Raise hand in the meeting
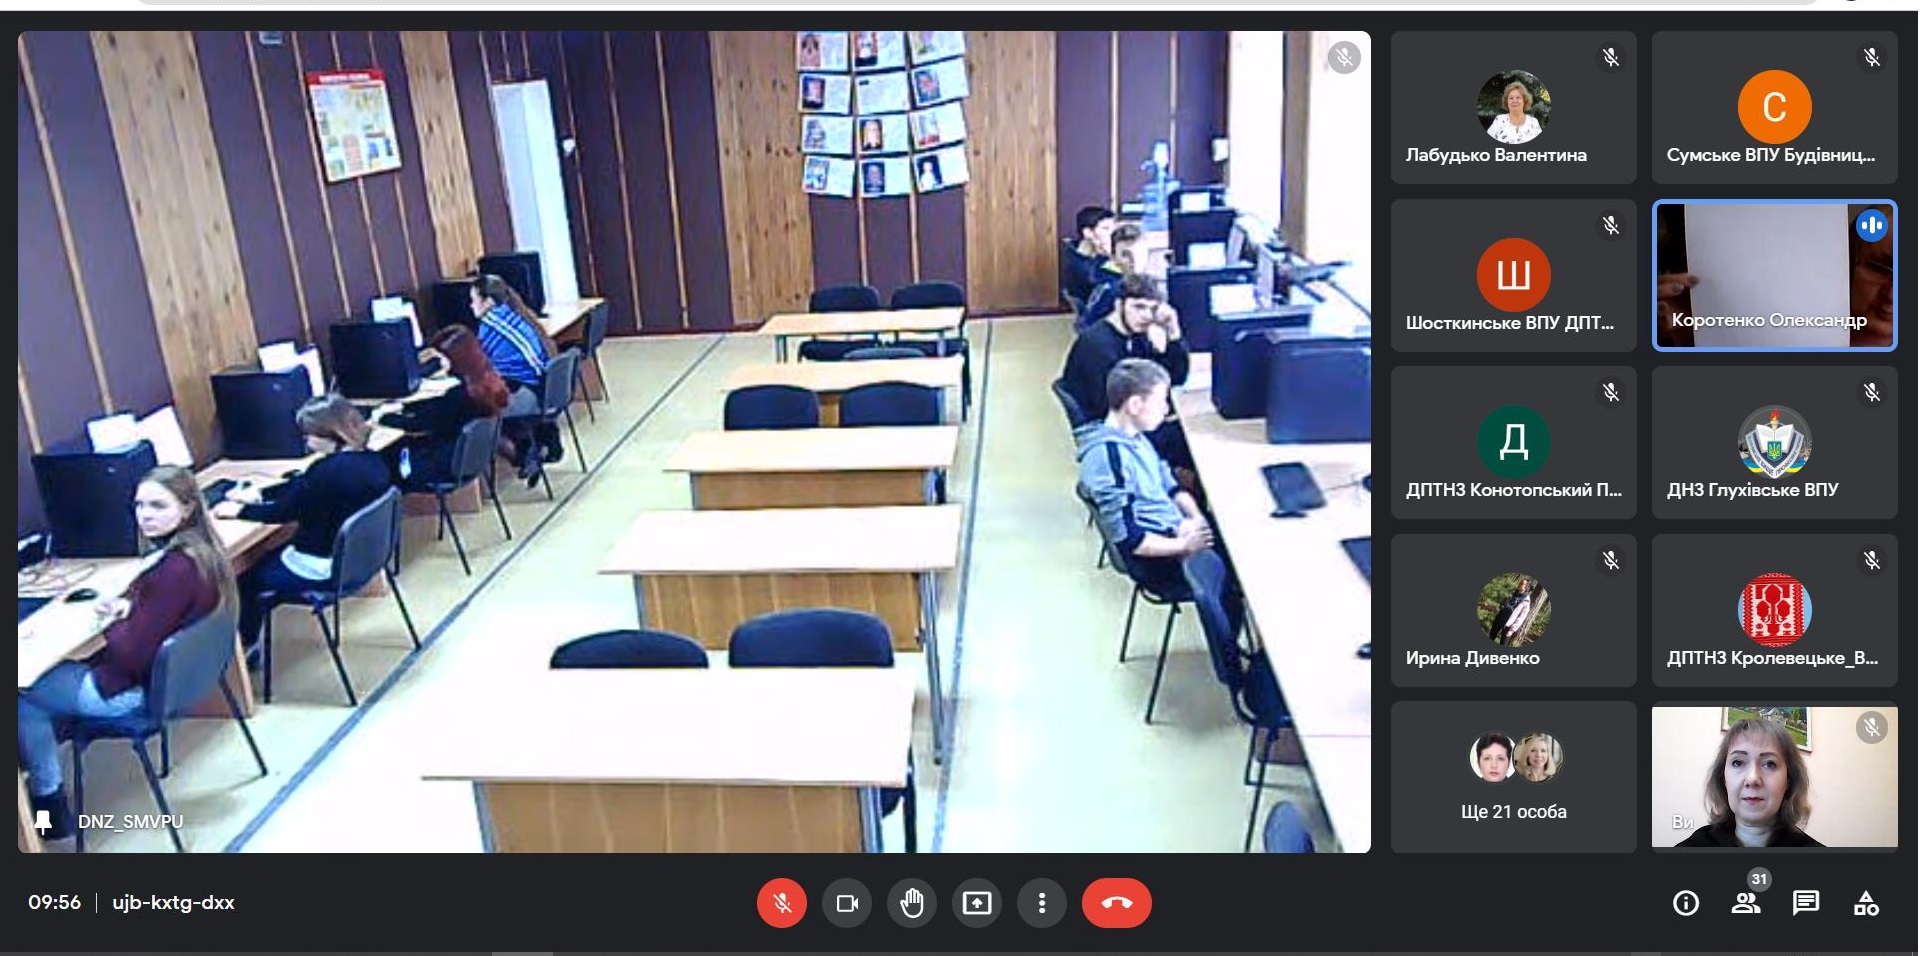This screenshot has width=1924, height=956. pyautogui.click(x=912, y=903)
